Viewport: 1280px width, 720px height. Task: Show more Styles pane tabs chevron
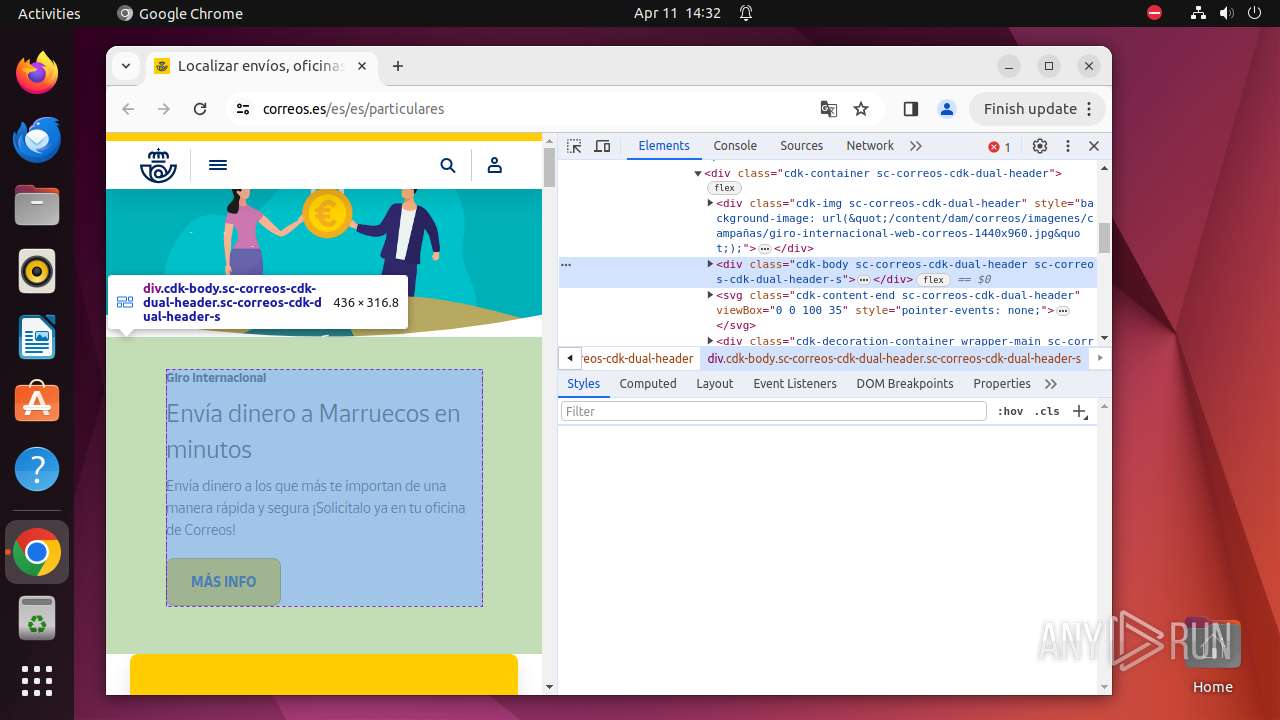(1051, 384)
